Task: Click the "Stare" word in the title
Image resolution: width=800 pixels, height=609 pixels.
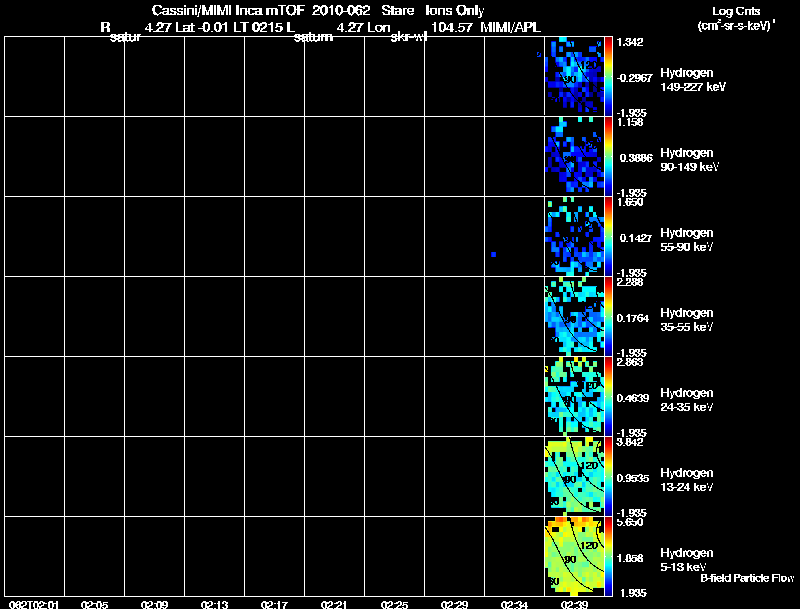Action: click(x=398, y=10)
